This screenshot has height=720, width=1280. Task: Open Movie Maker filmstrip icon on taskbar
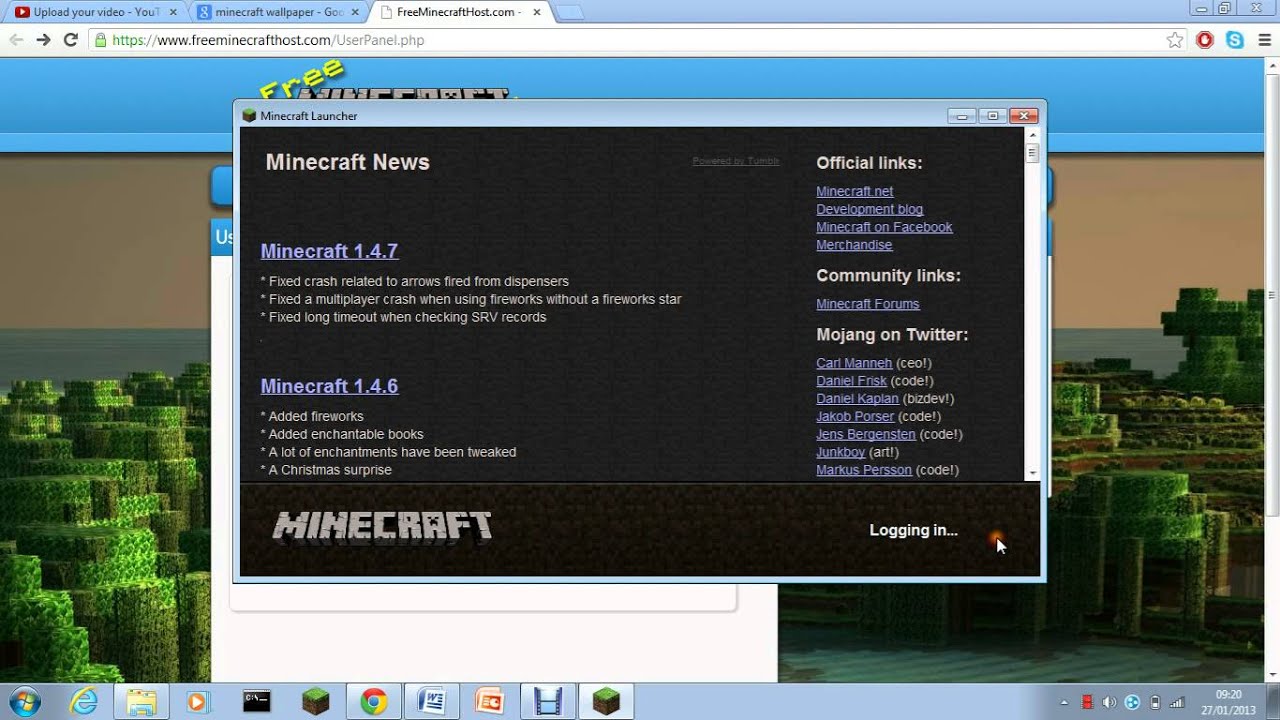(x=548, y=702)
